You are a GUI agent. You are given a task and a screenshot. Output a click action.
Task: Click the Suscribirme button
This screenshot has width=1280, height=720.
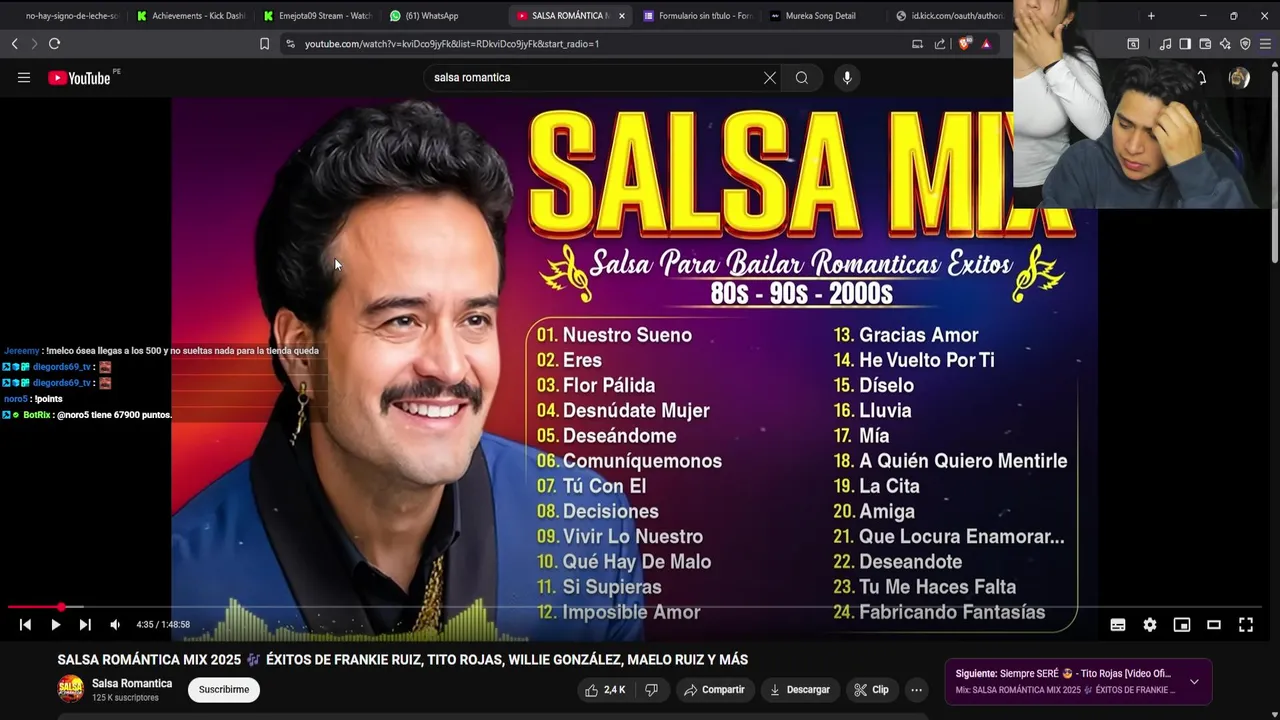pos(224,690)
